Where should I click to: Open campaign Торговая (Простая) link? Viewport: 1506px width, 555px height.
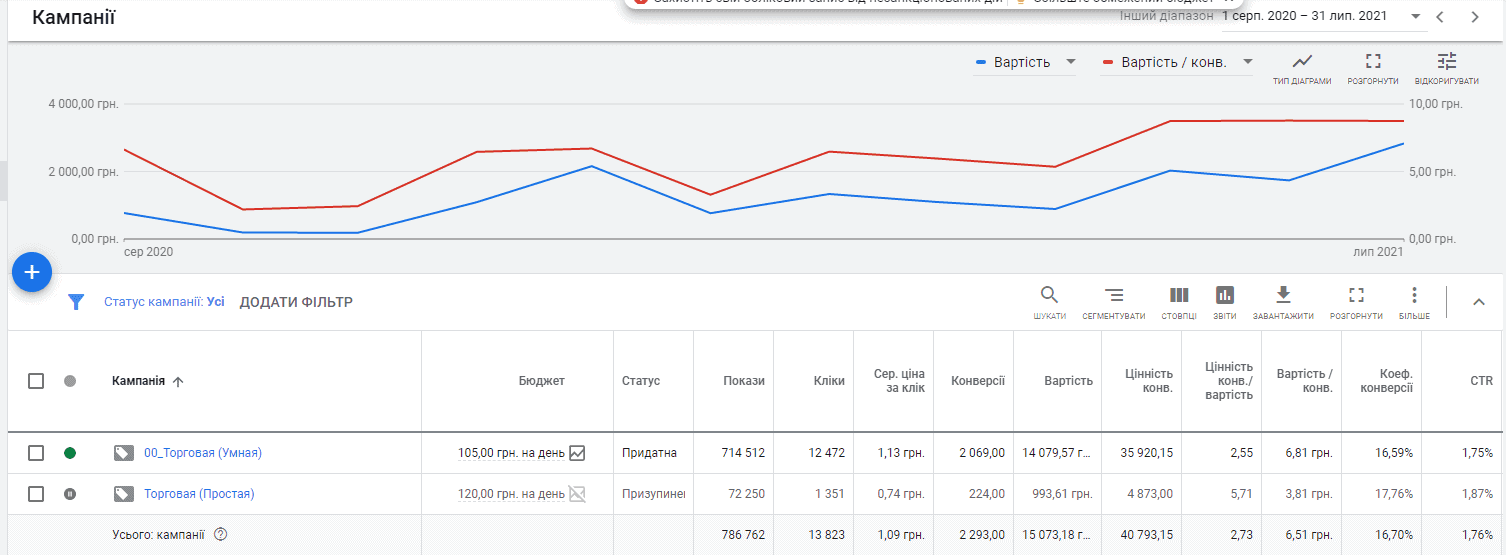[199, 494]
